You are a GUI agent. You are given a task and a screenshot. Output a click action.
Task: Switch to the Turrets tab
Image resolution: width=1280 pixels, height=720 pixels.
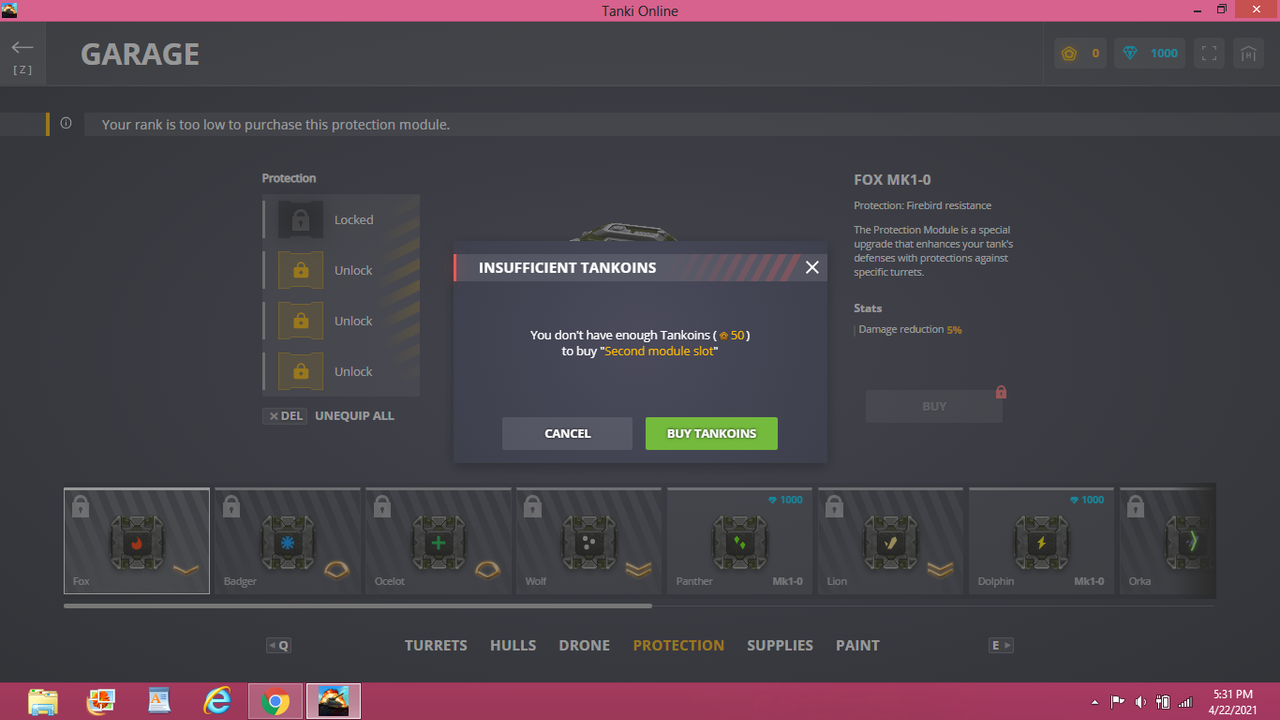click(436, 645)
